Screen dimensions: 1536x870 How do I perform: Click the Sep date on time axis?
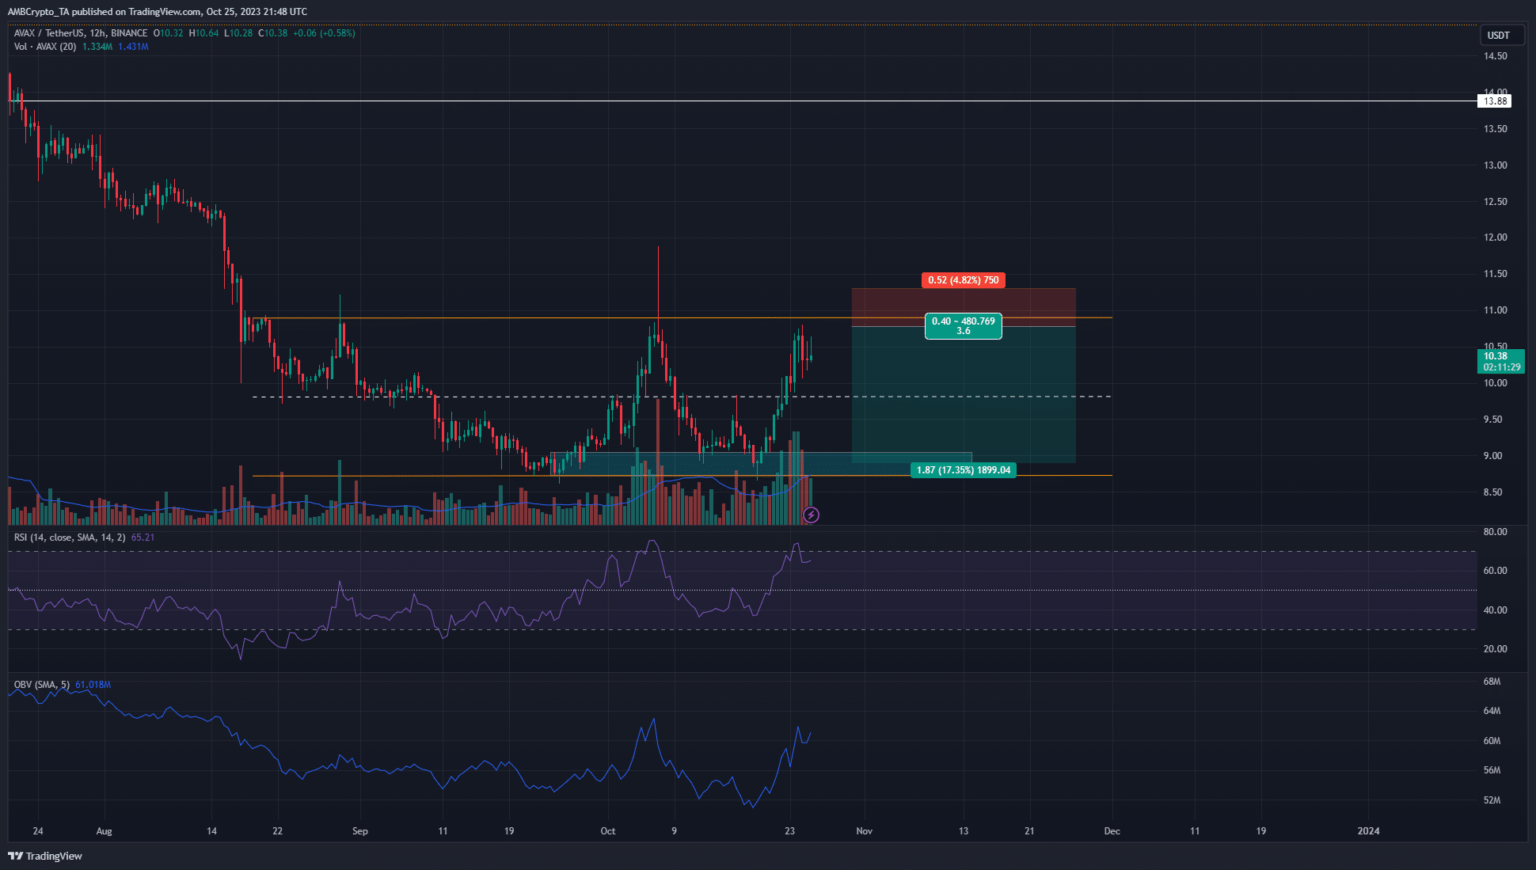[360, 831]
